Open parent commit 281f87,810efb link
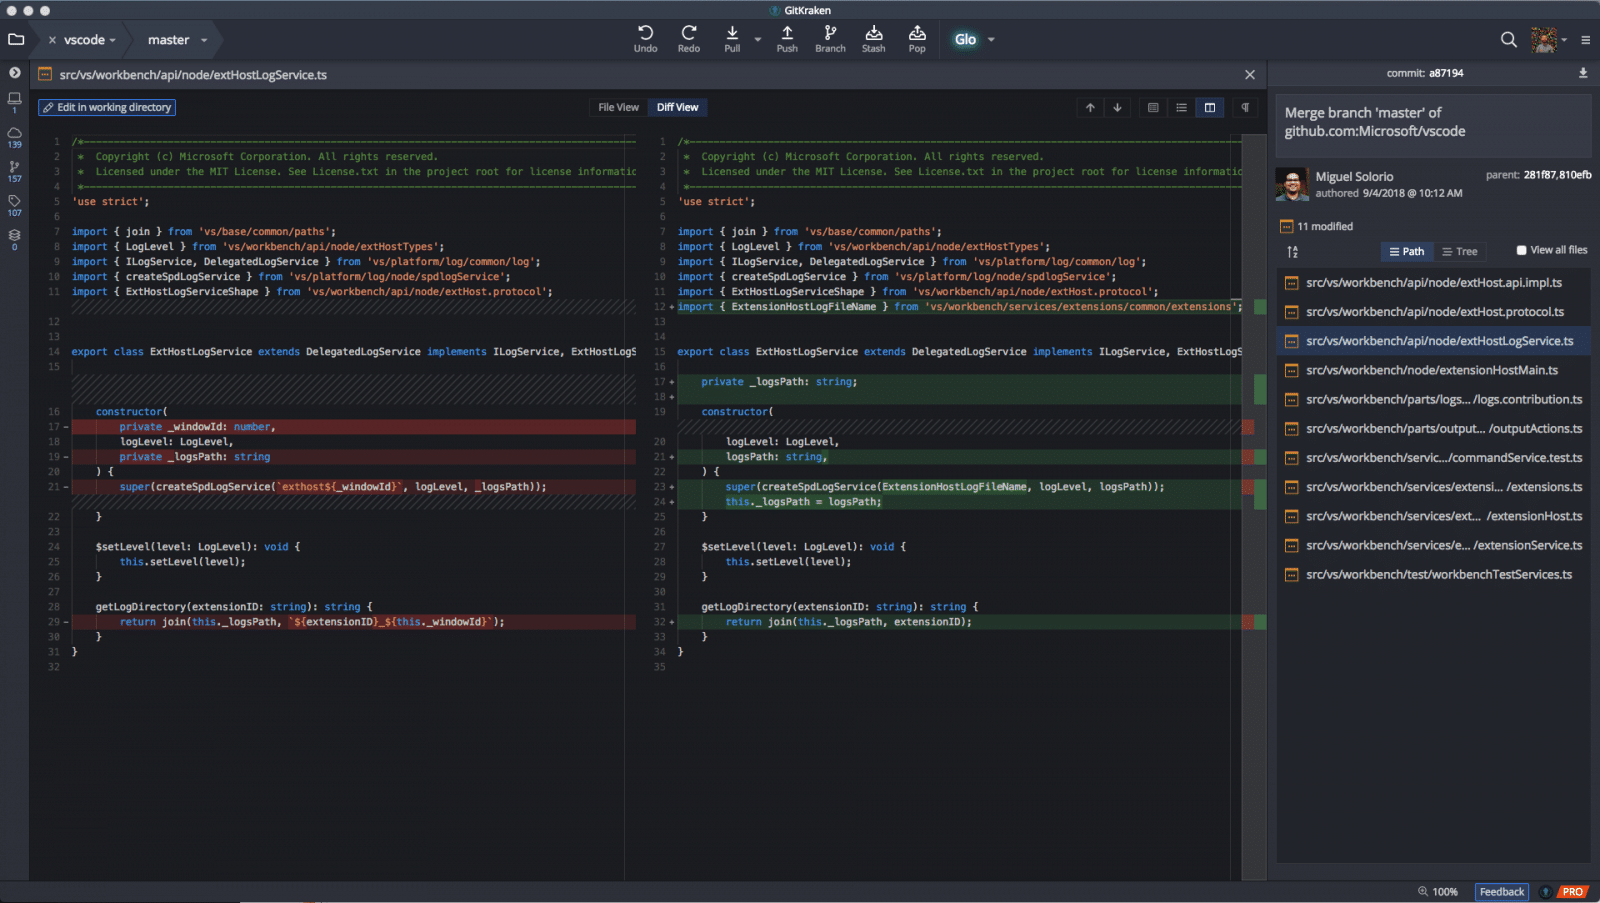 [1558, 175]
